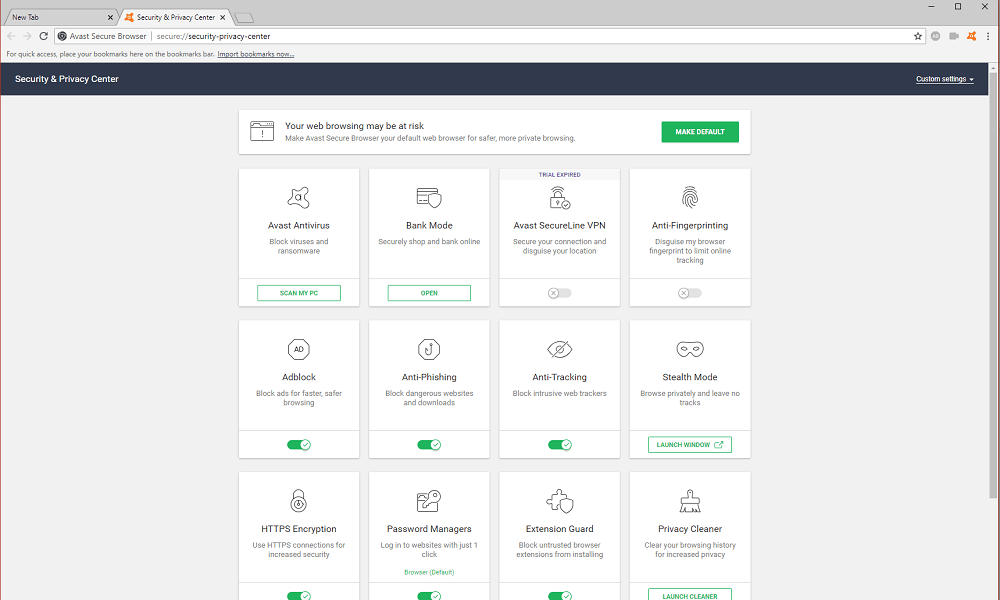Click the browser warning icon in risk banner
This screenshot has width=1000, height=600.
(262, 131)
